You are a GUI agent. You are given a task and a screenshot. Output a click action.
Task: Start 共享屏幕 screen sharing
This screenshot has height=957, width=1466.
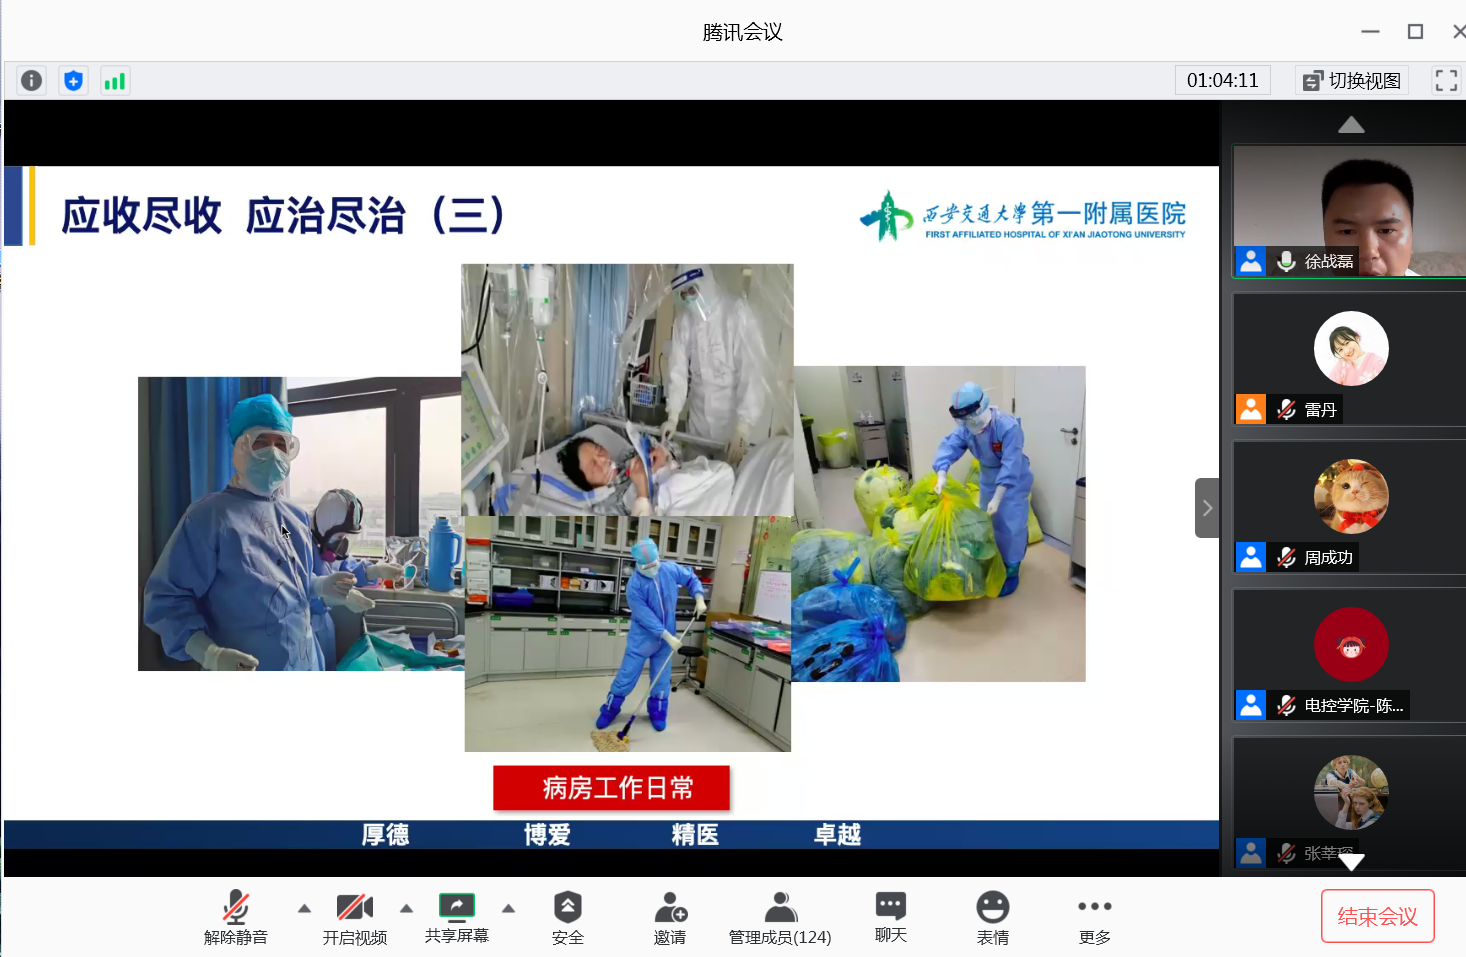click(457, 918)
